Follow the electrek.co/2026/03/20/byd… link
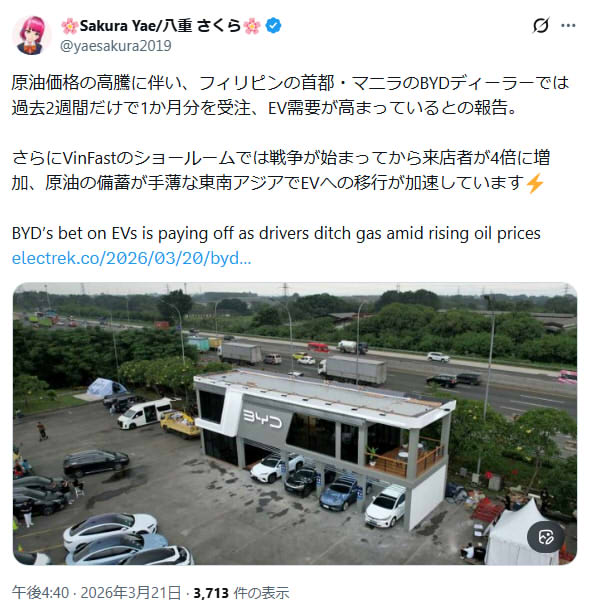This screenshot has width=590, height=603. (132, 258)
